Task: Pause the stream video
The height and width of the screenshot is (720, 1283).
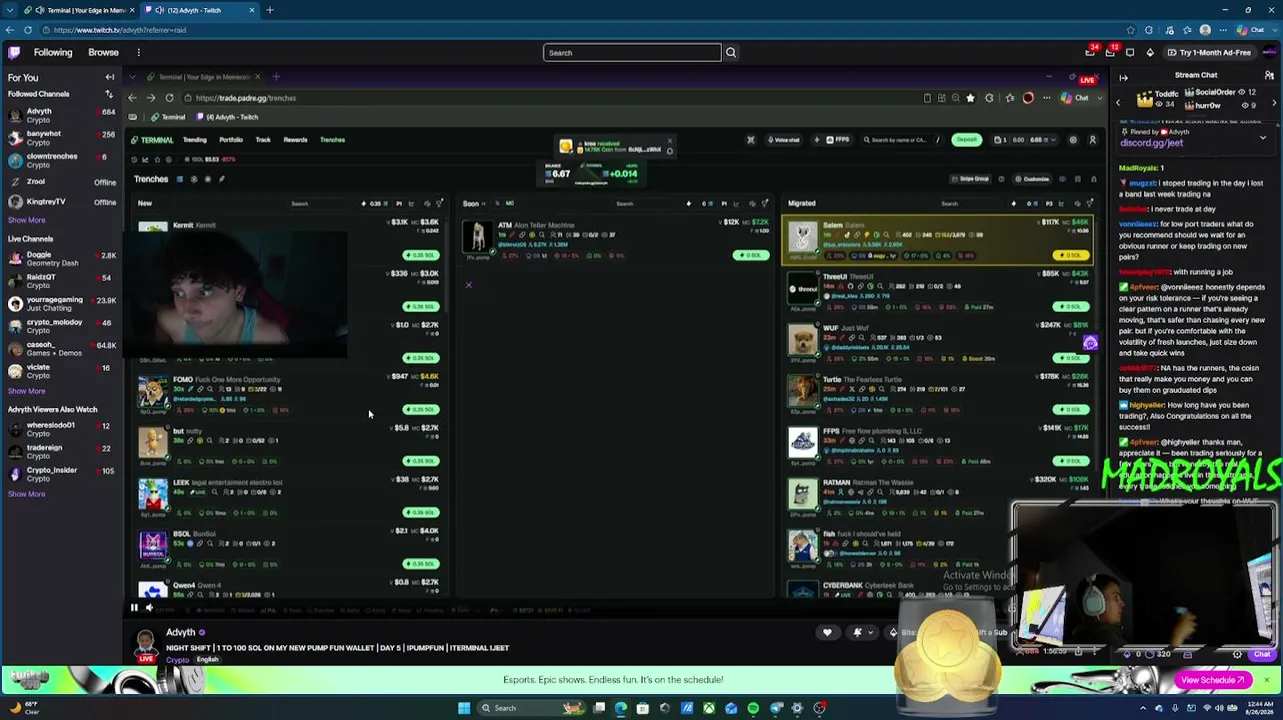Action: 134,607
